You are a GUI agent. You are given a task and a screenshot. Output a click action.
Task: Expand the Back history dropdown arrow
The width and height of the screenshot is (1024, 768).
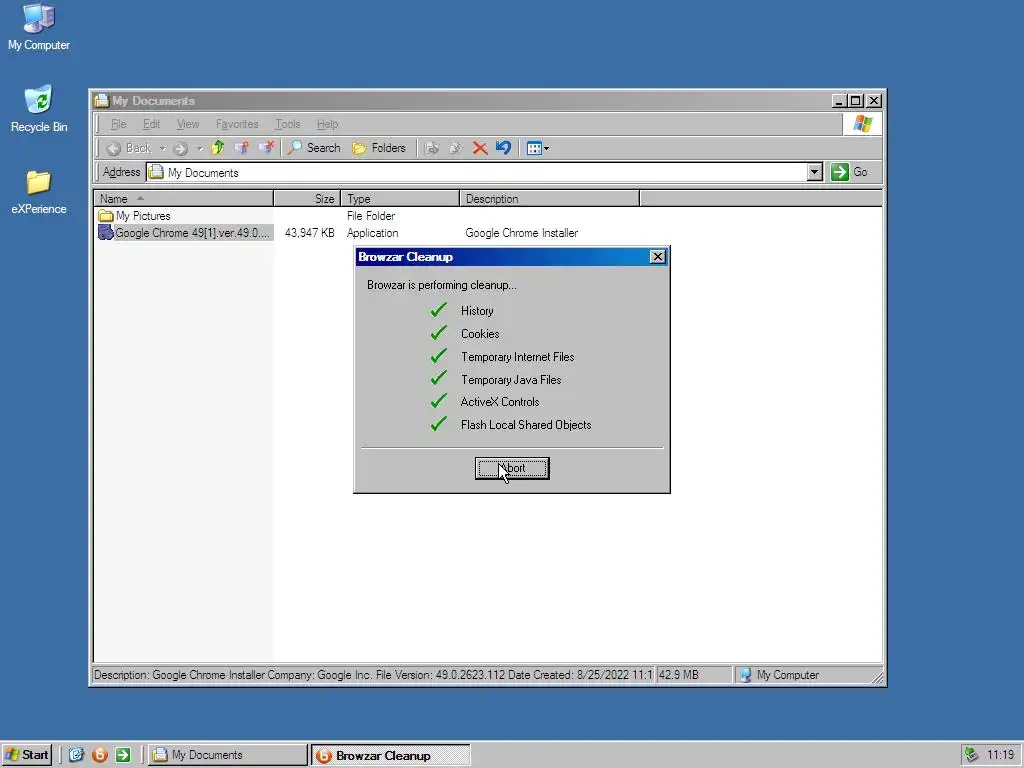click(163, 148)
